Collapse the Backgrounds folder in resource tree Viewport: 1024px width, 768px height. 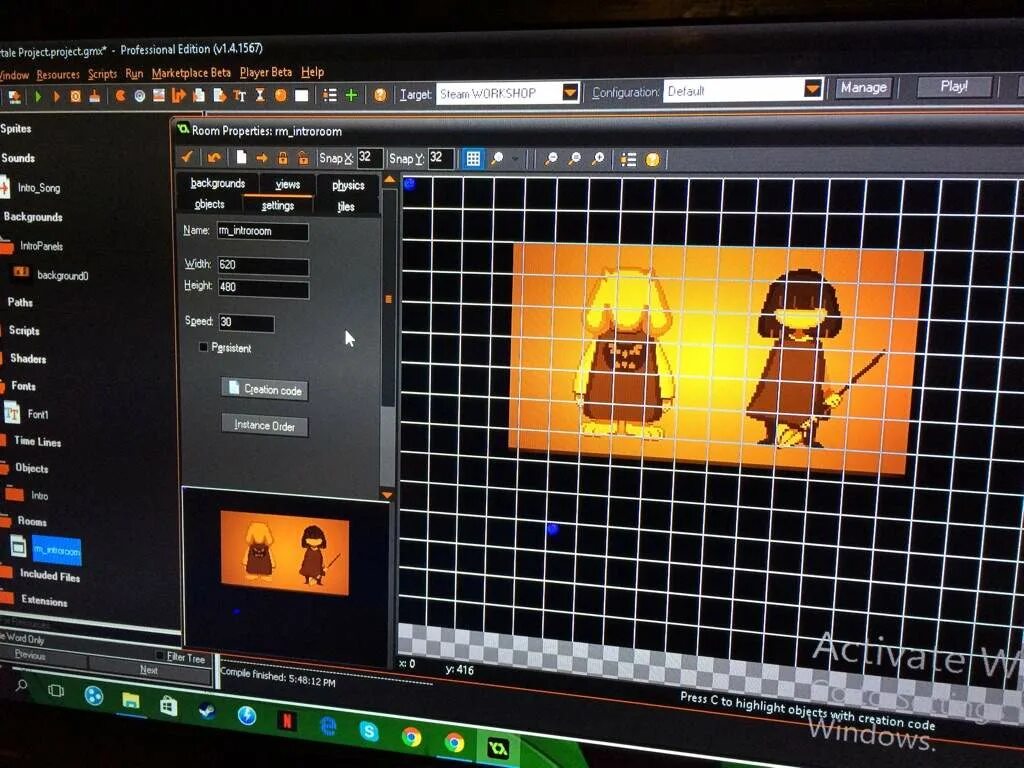33,217
